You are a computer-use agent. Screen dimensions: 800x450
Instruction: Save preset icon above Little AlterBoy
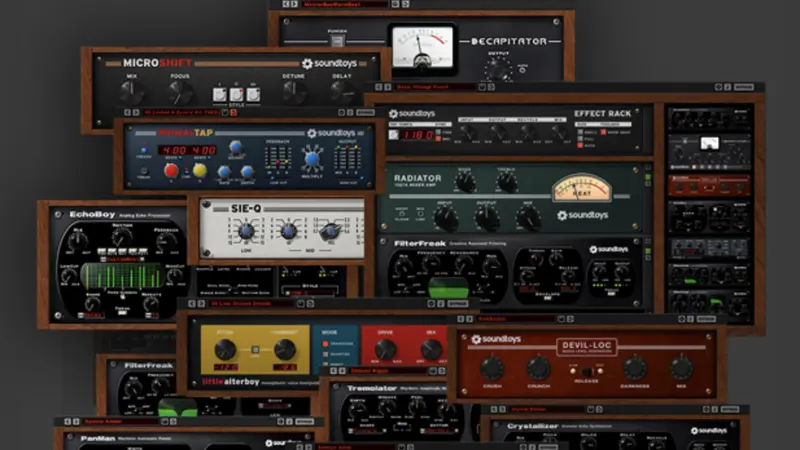[301, 304]
